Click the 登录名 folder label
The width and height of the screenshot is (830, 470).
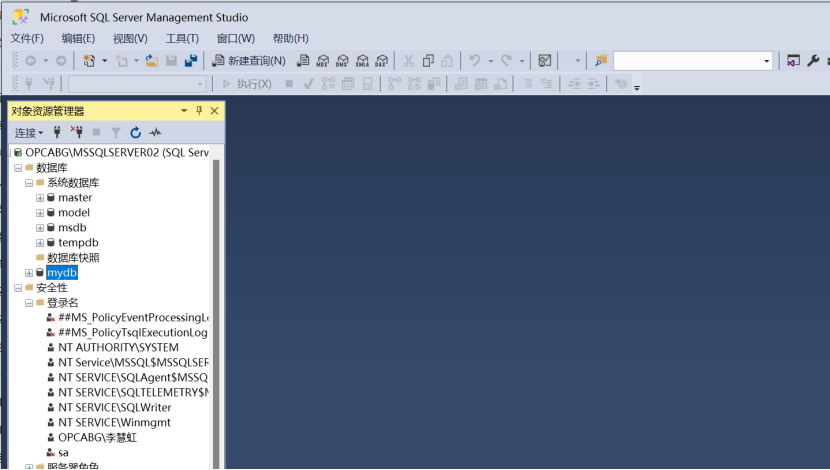point(62,303)
